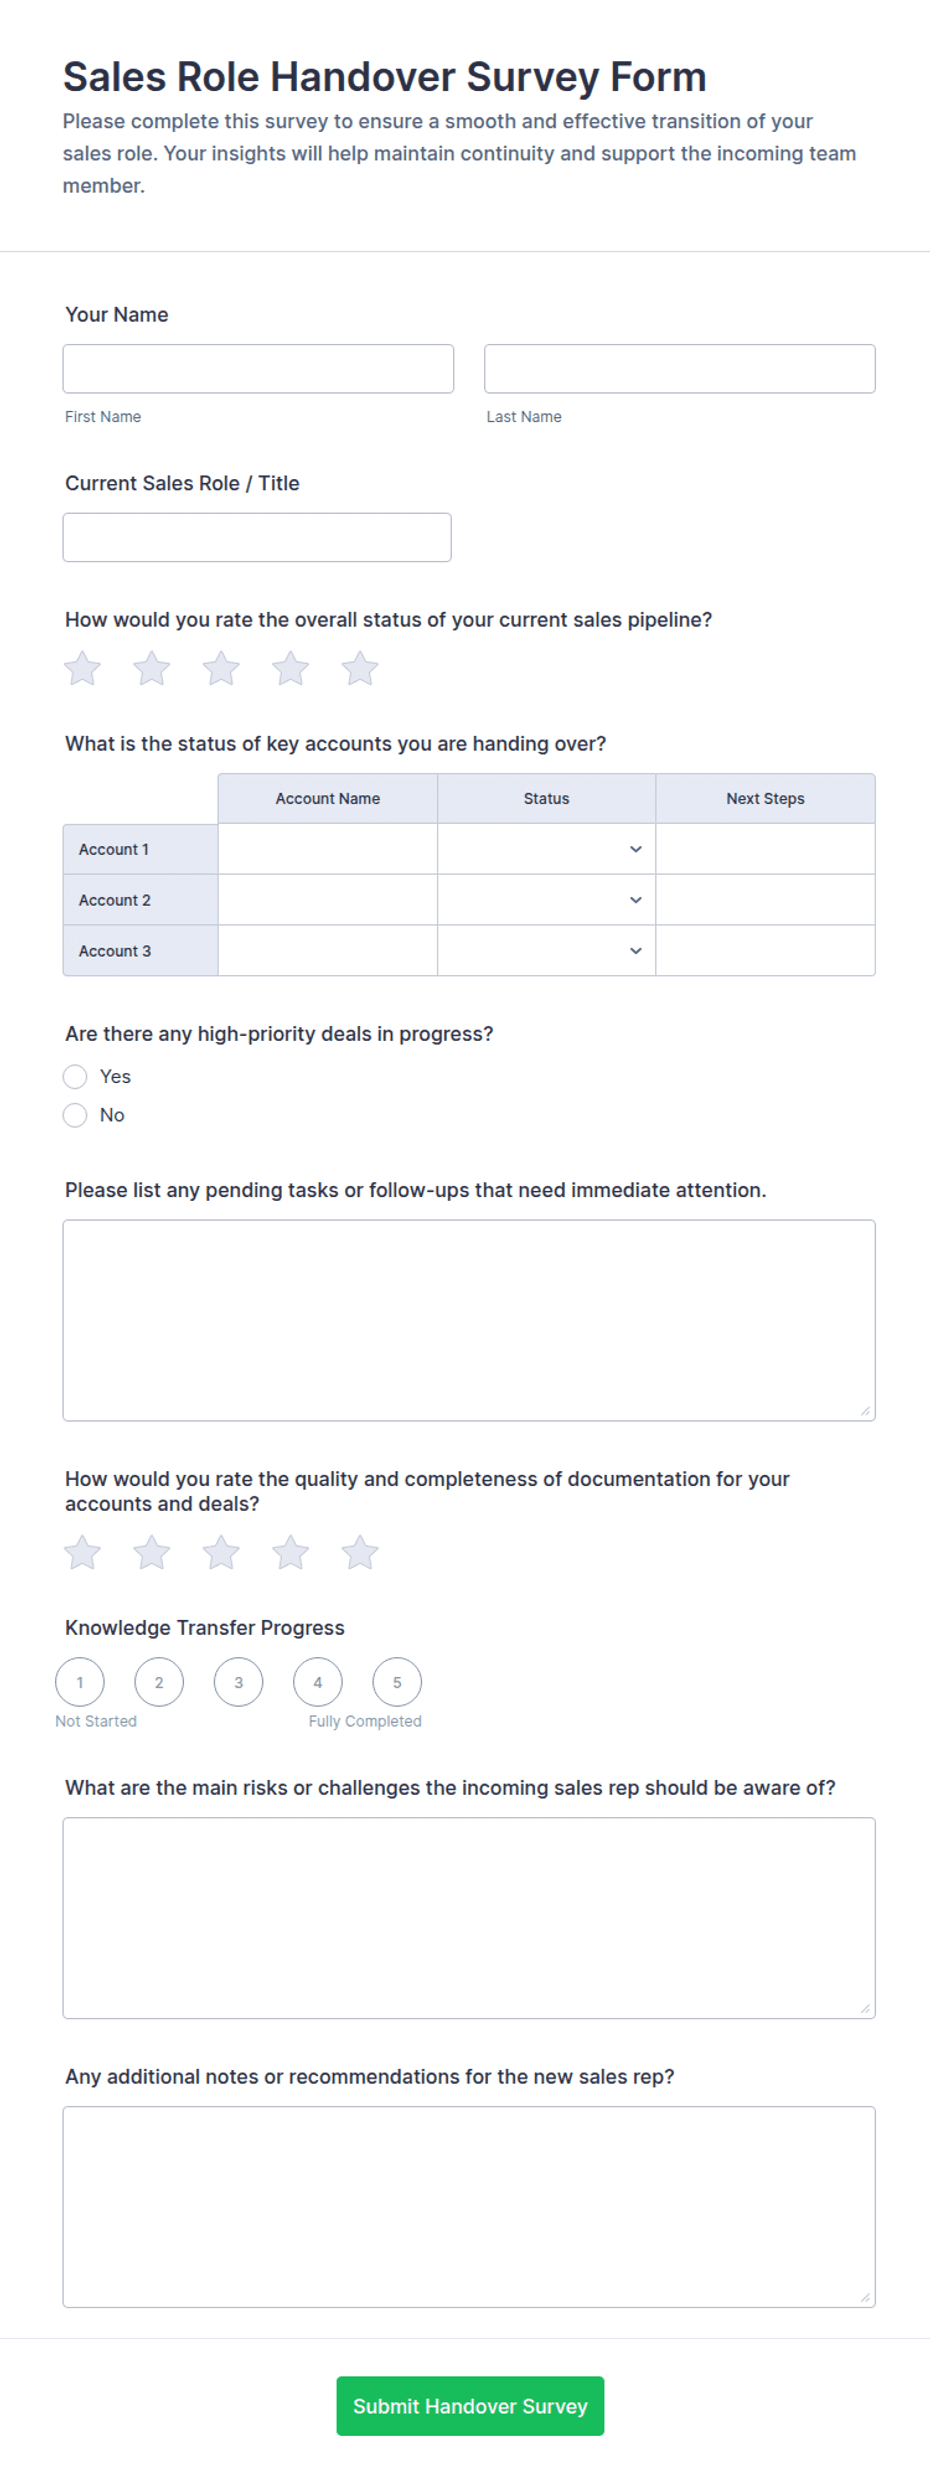Choose 3 on Knowledge Transfer Progress scale
Viewport: 930px width, 2485px height.
[x=238, y=1682]
